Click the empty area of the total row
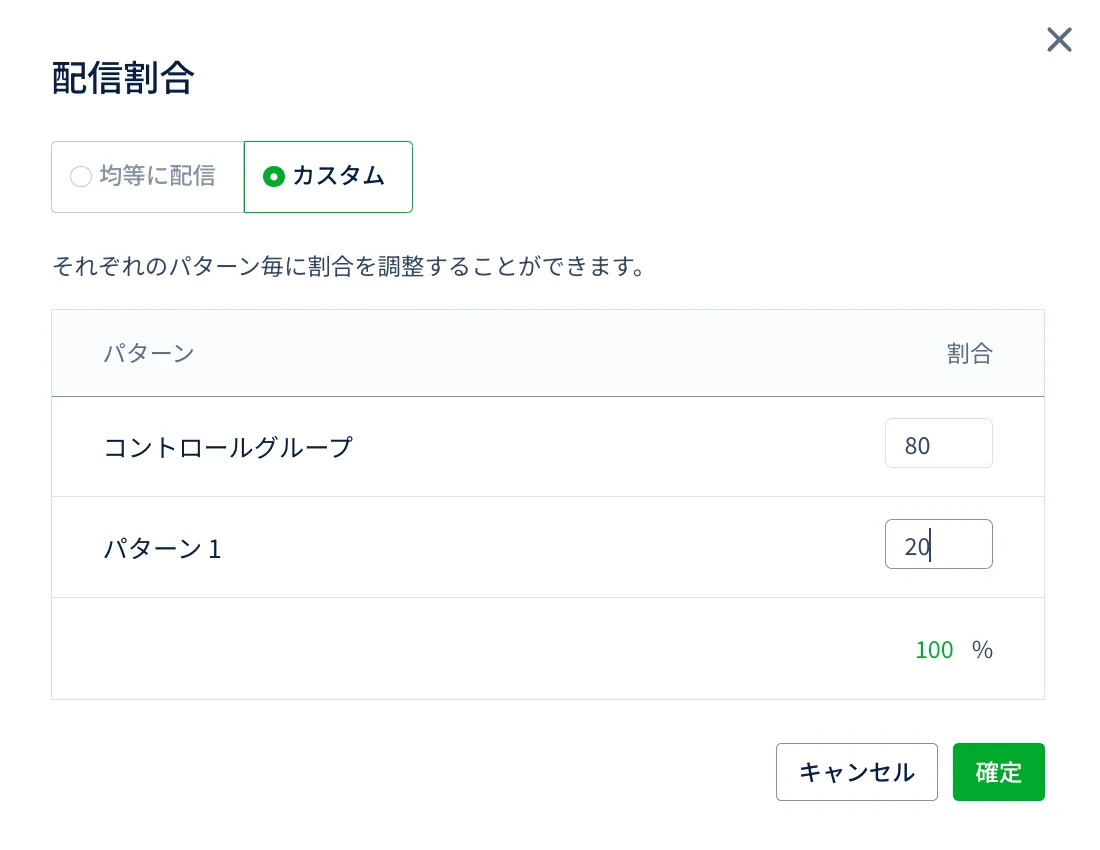Screen dimensions: 1100x850 point(450,650)
